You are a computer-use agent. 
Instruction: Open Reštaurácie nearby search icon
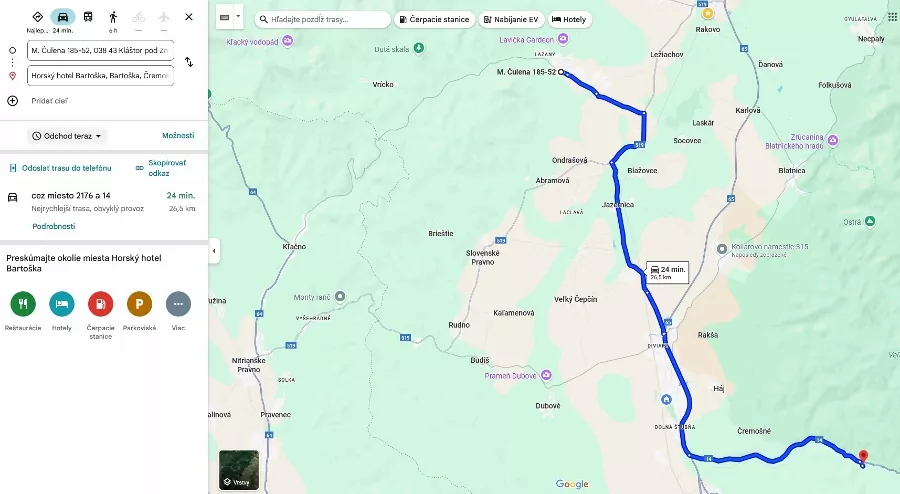23,304
